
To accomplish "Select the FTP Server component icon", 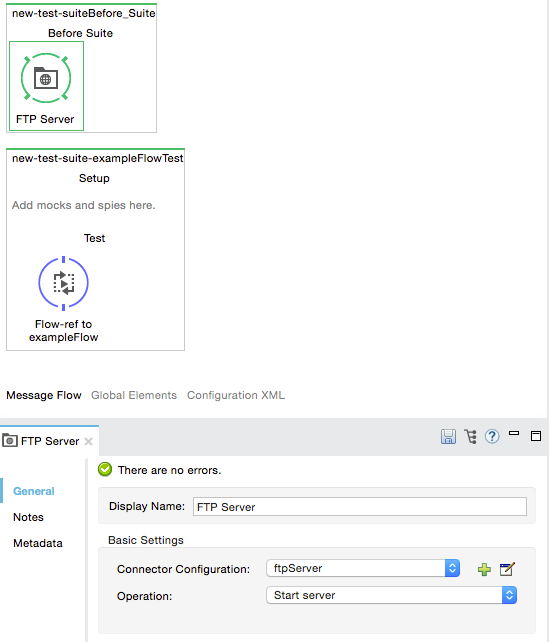I will pyautogui.click(x=46, y=78).
